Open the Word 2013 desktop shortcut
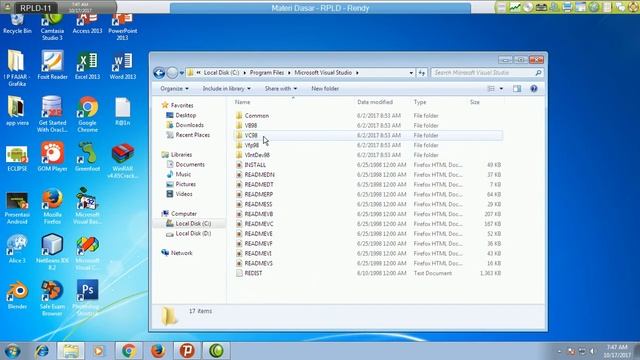640x360 pixels. pyautogui.click(x=122, y=65)
